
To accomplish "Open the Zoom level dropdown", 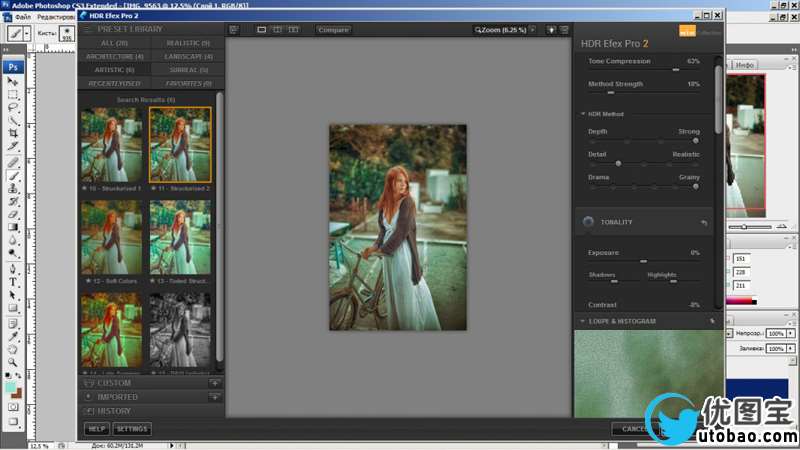I will point(533,30).
